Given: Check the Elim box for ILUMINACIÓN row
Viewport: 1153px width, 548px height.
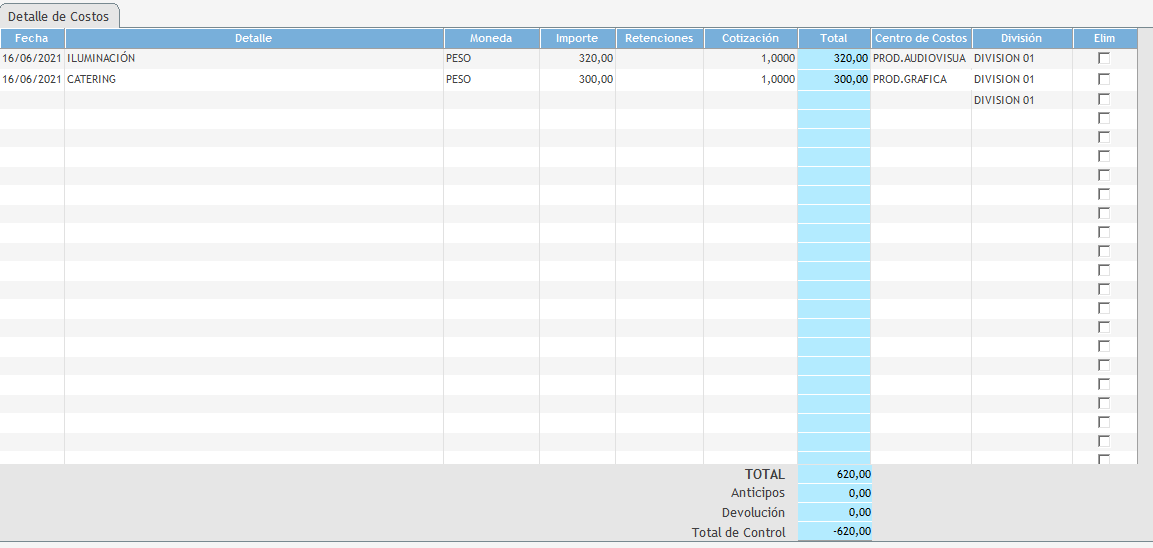Looking at the screenshot, I should 1104,58.
